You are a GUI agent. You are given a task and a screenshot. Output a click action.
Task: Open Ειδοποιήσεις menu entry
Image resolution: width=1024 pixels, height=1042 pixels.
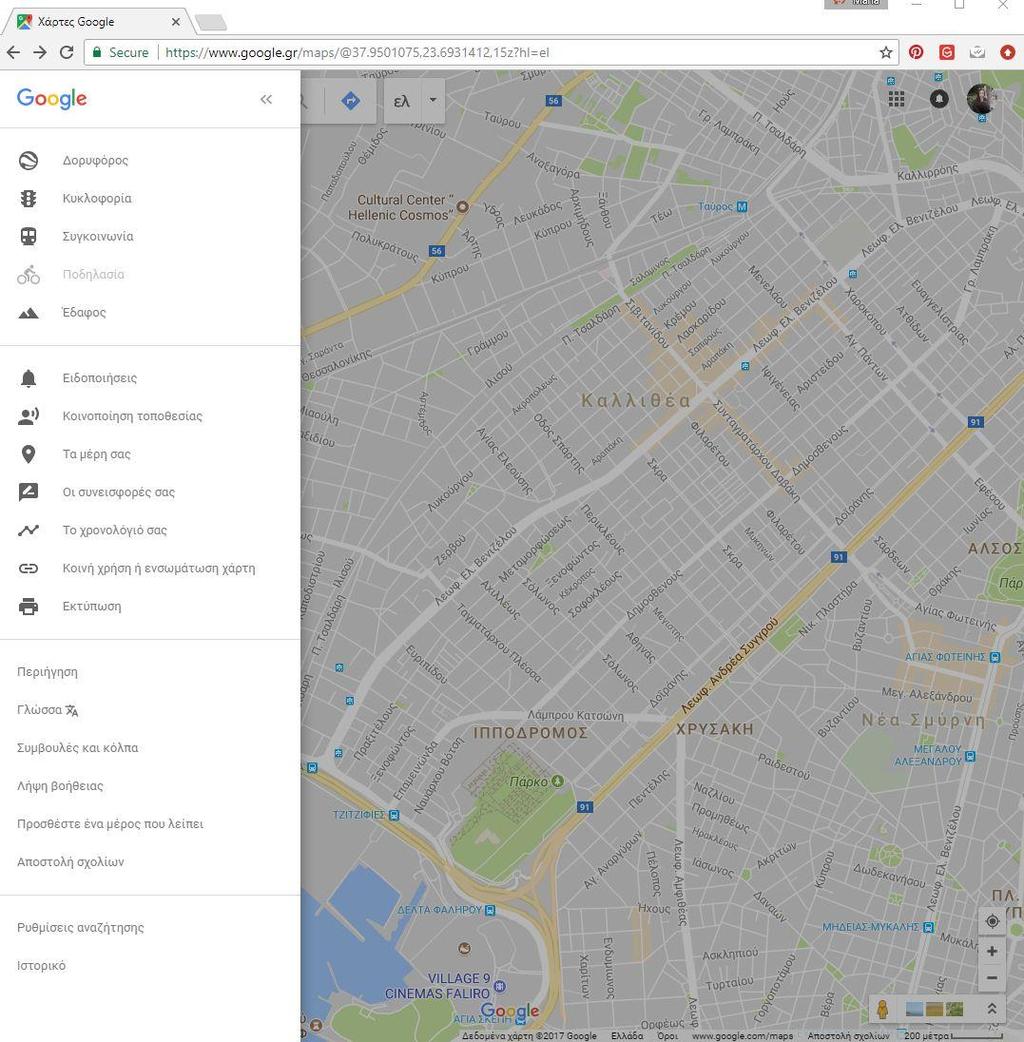[x=100, y=378]
